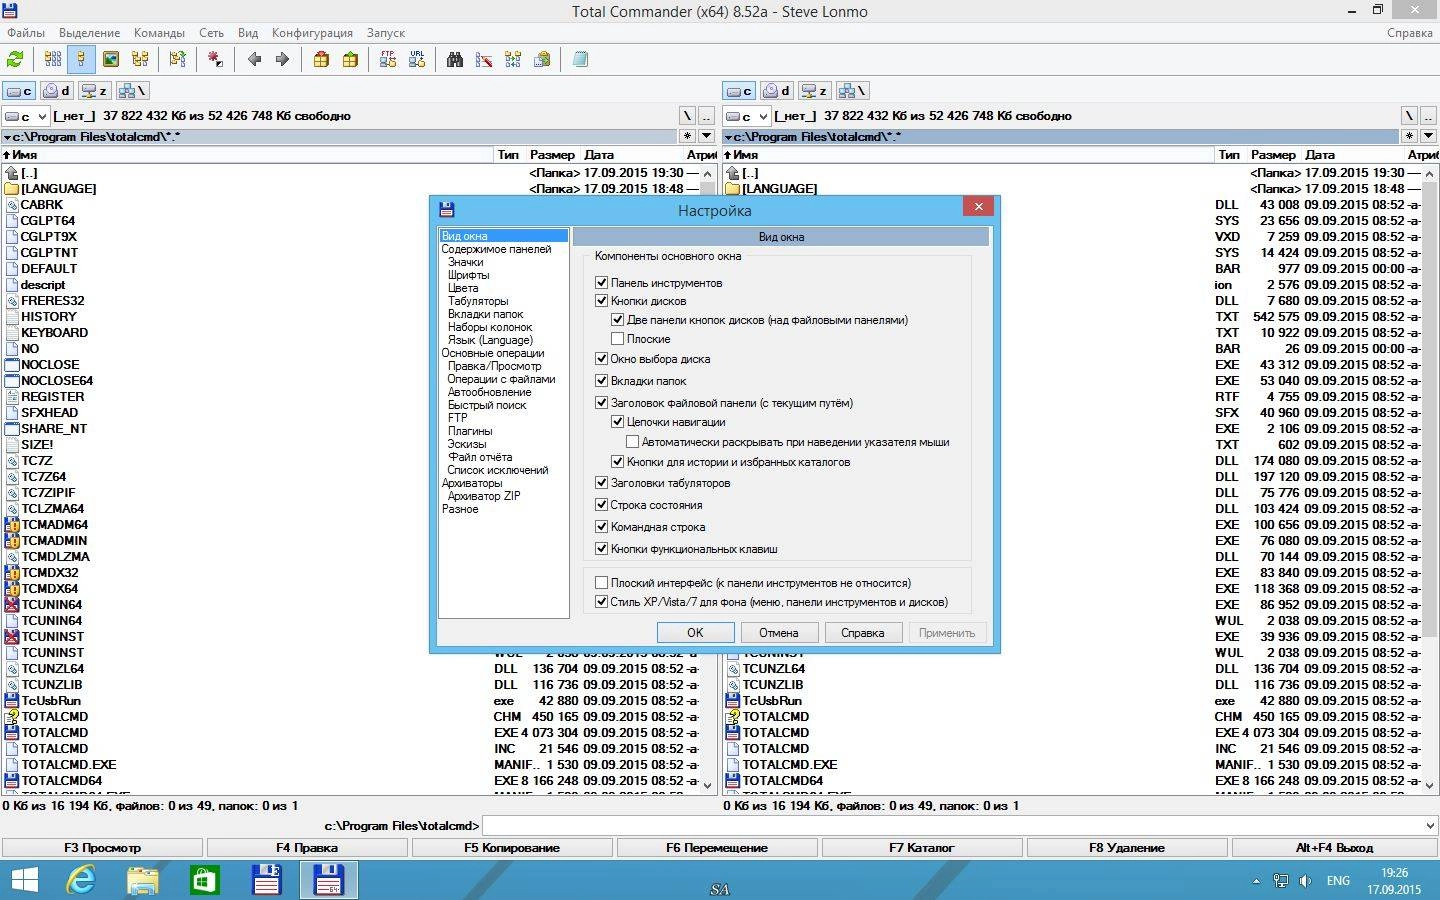Click the Pack files toolbar icon
Screen dimensions: 1440x900
pyautogui.click(x=321, y=59)
